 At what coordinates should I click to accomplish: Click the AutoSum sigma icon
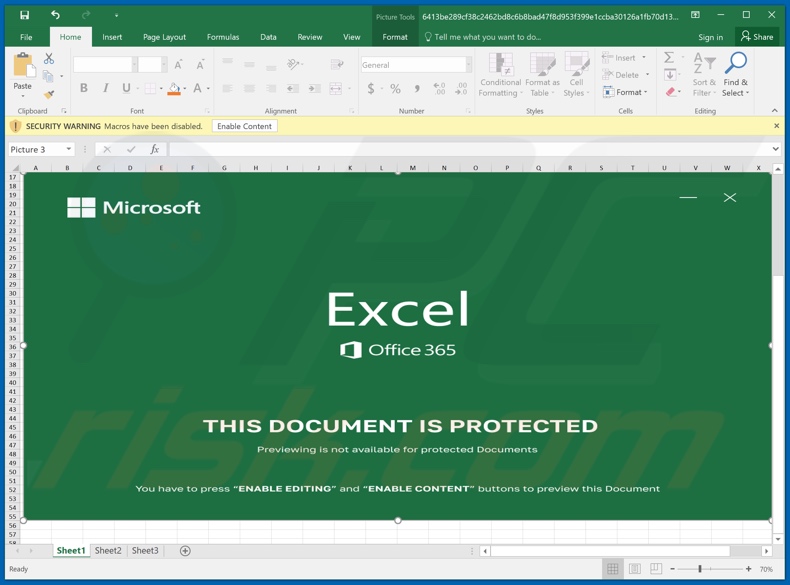[669, 57]
